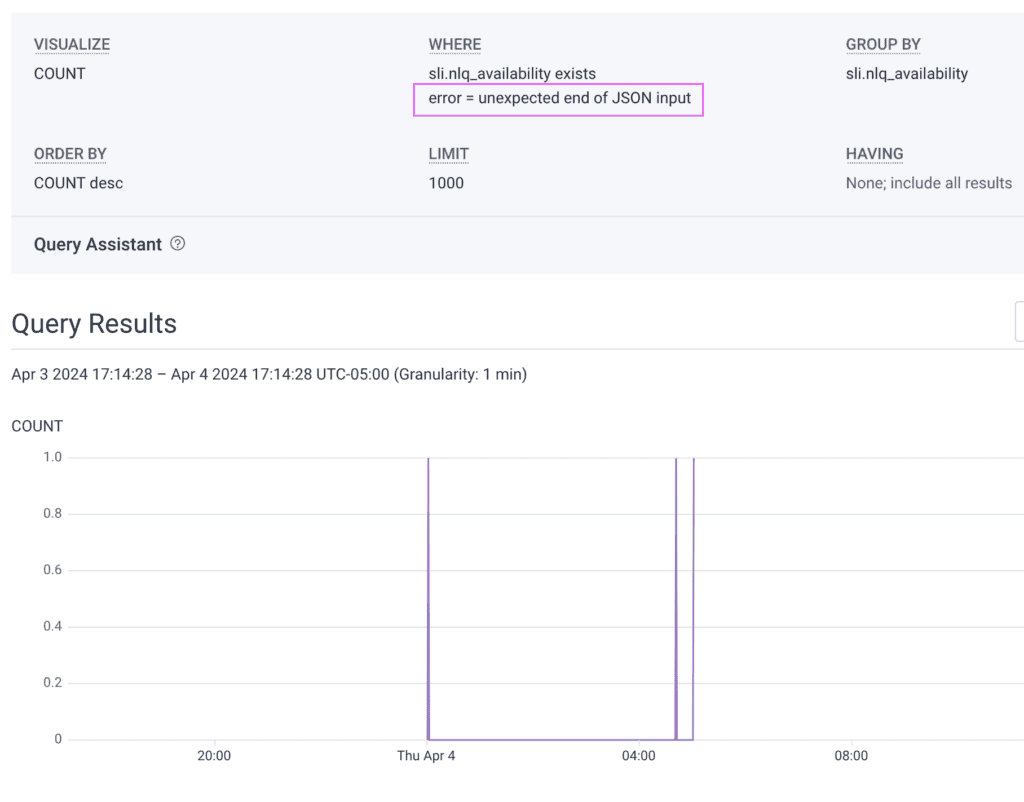1024x802 pixels.
Task: Edit the COUNT value under VISUALIZE
Action: [x=60, y=73]
